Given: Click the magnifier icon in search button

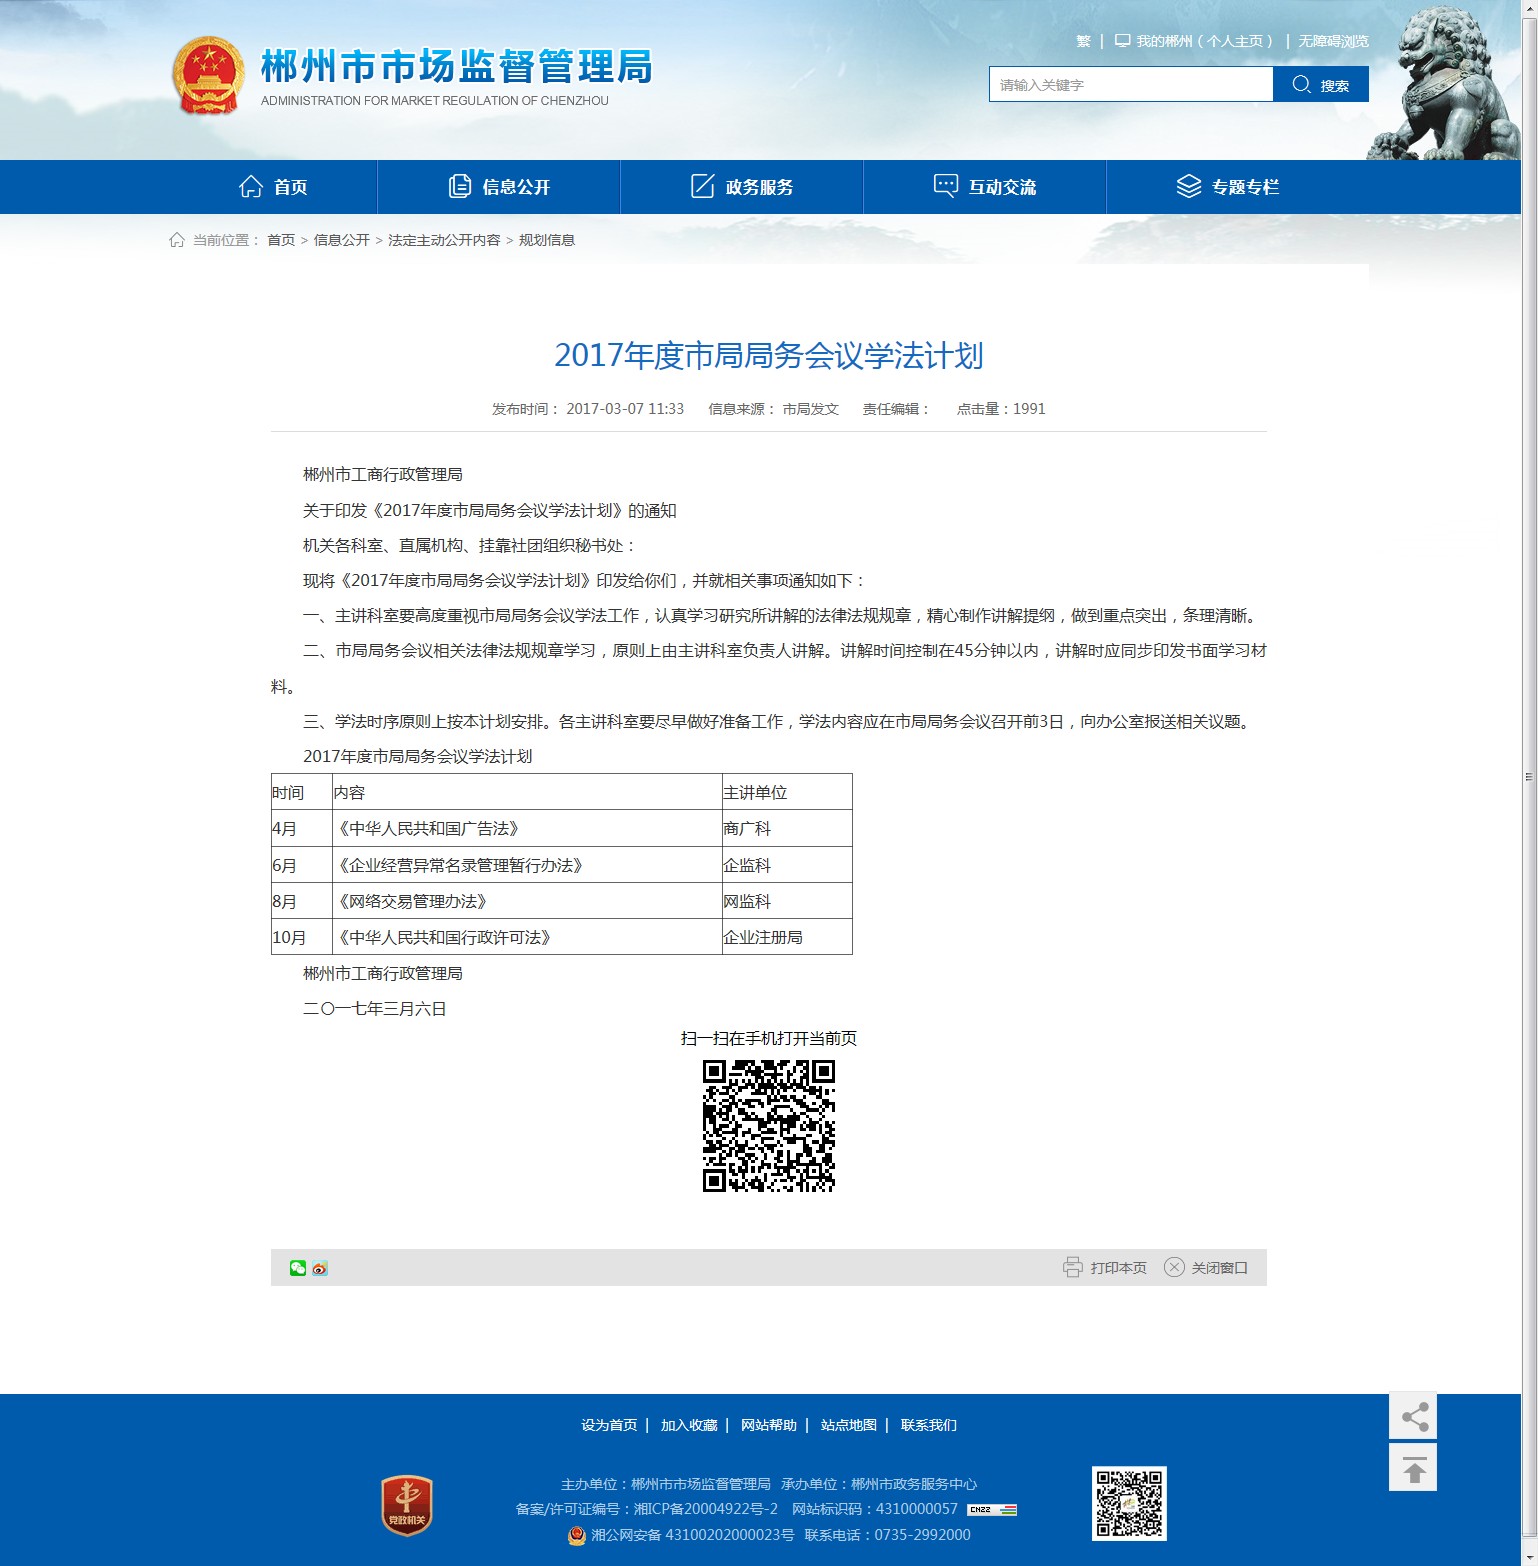Looking at the screenshot, I should pos(1301,85).
